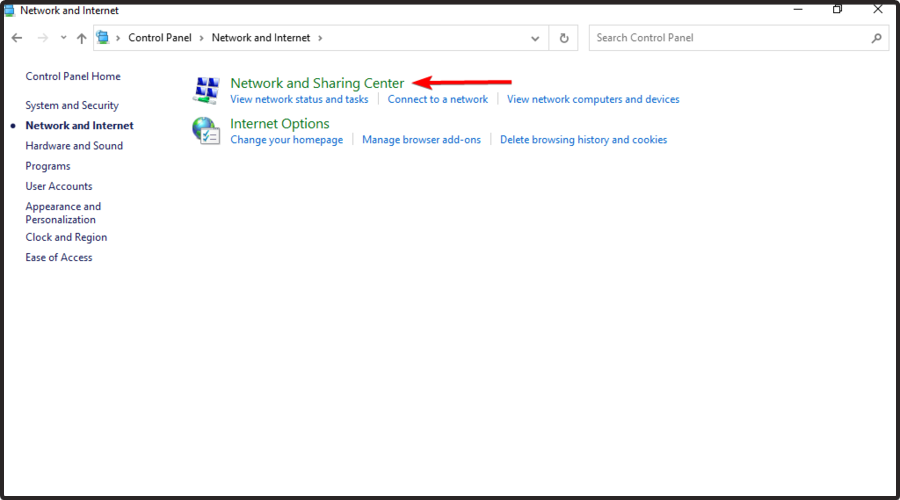Open Clock and Region category
The image size is (900, 500).
point(66,237)
